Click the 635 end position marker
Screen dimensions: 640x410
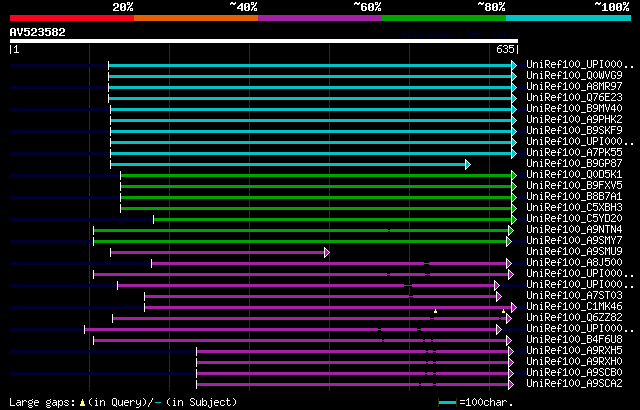[x=505, y=49]
